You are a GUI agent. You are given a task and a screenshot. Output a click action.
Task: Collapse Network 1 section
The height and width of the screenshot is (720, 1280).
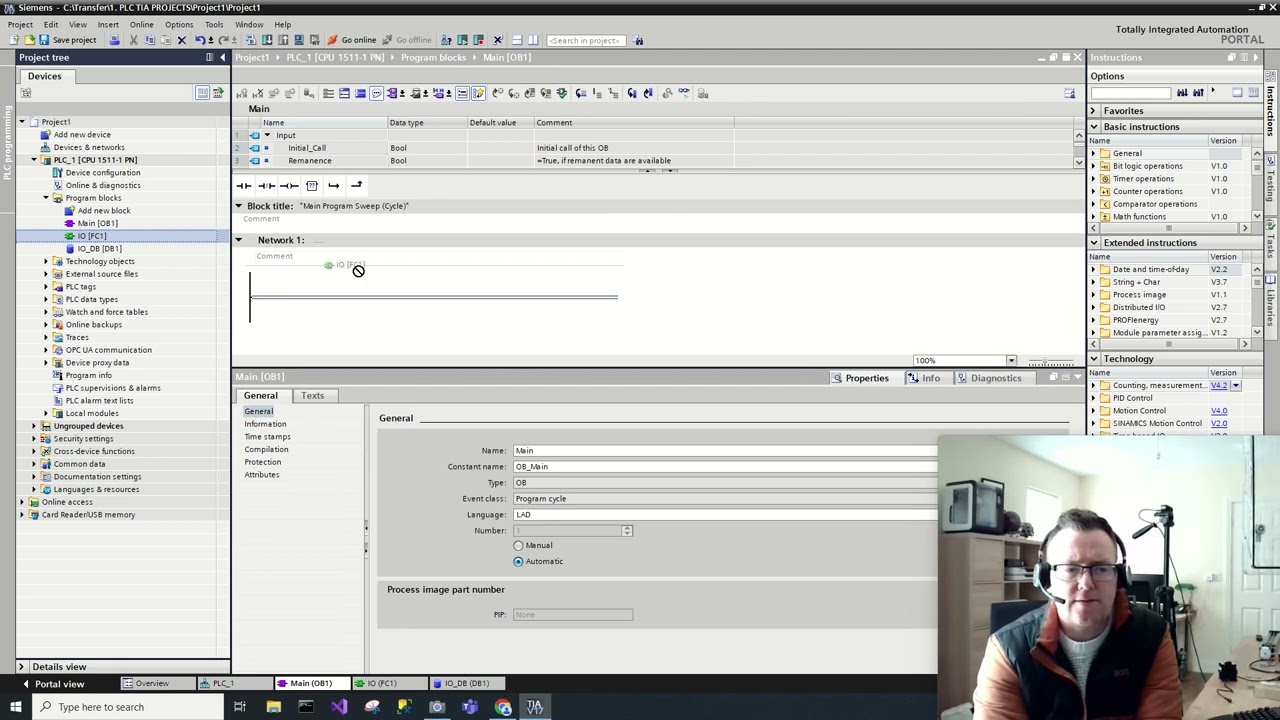click(x=238, y=240)
